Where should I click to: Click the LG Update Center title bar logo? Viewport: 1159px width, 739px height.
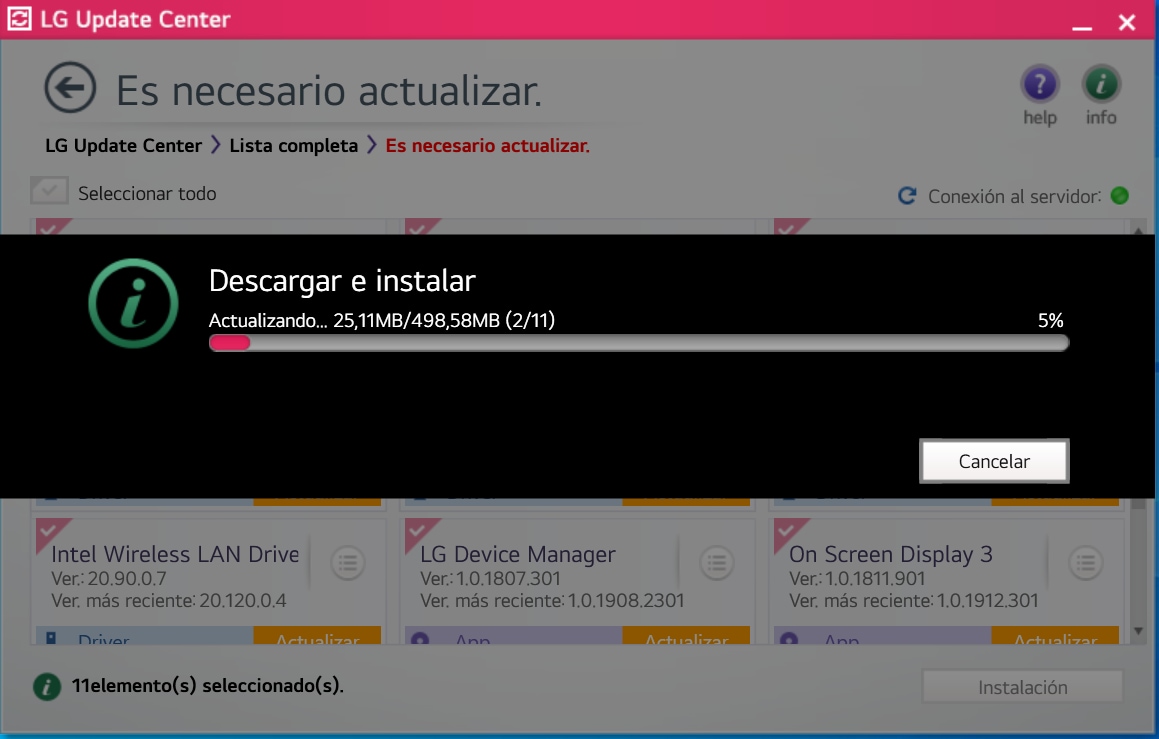coord(19,18)
